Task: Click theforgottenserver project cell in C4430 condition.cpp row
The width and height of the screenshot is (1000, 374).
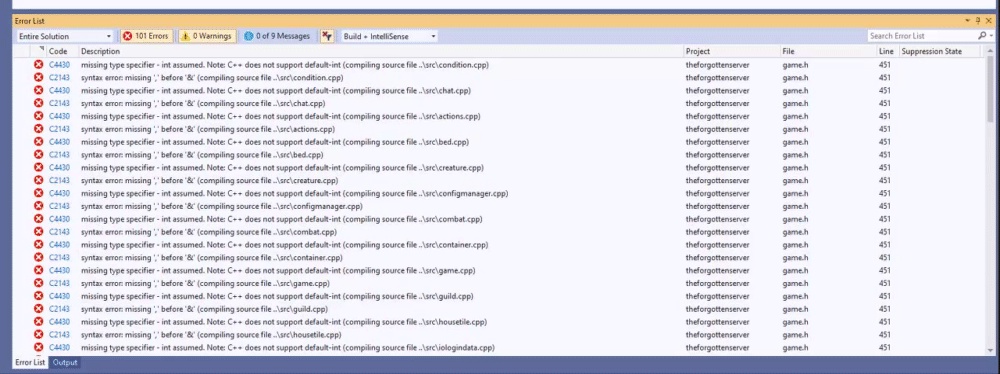Action: (717, 65)
